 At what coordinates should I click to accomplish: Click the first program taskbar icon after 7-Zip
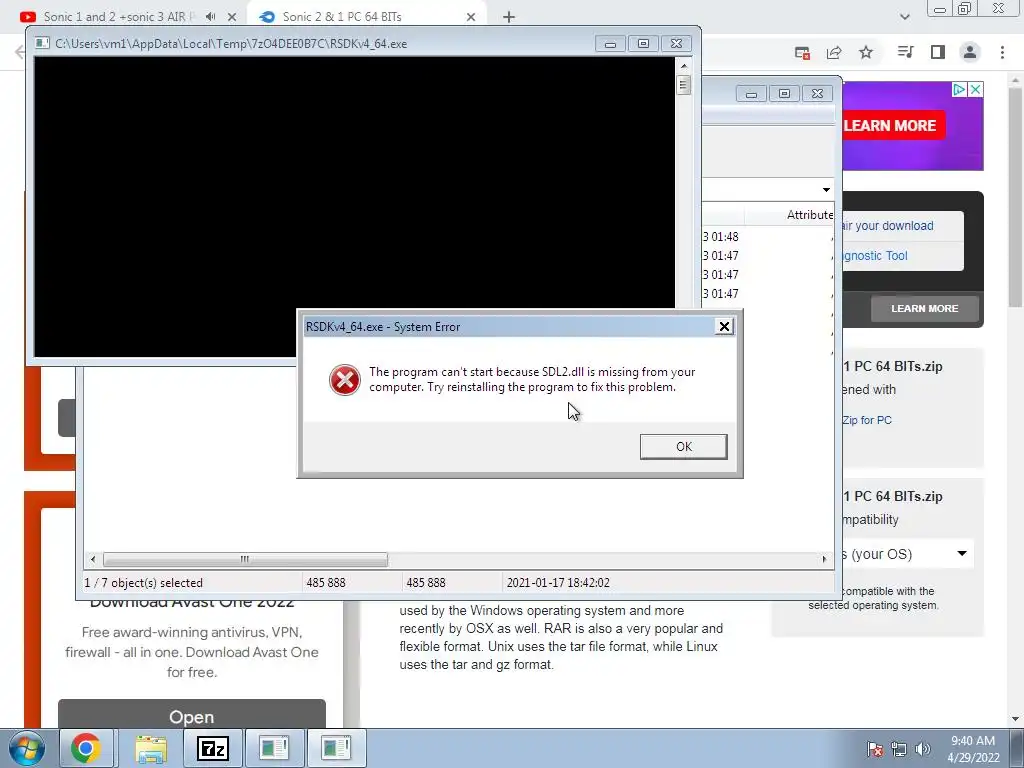click(274, 748)
